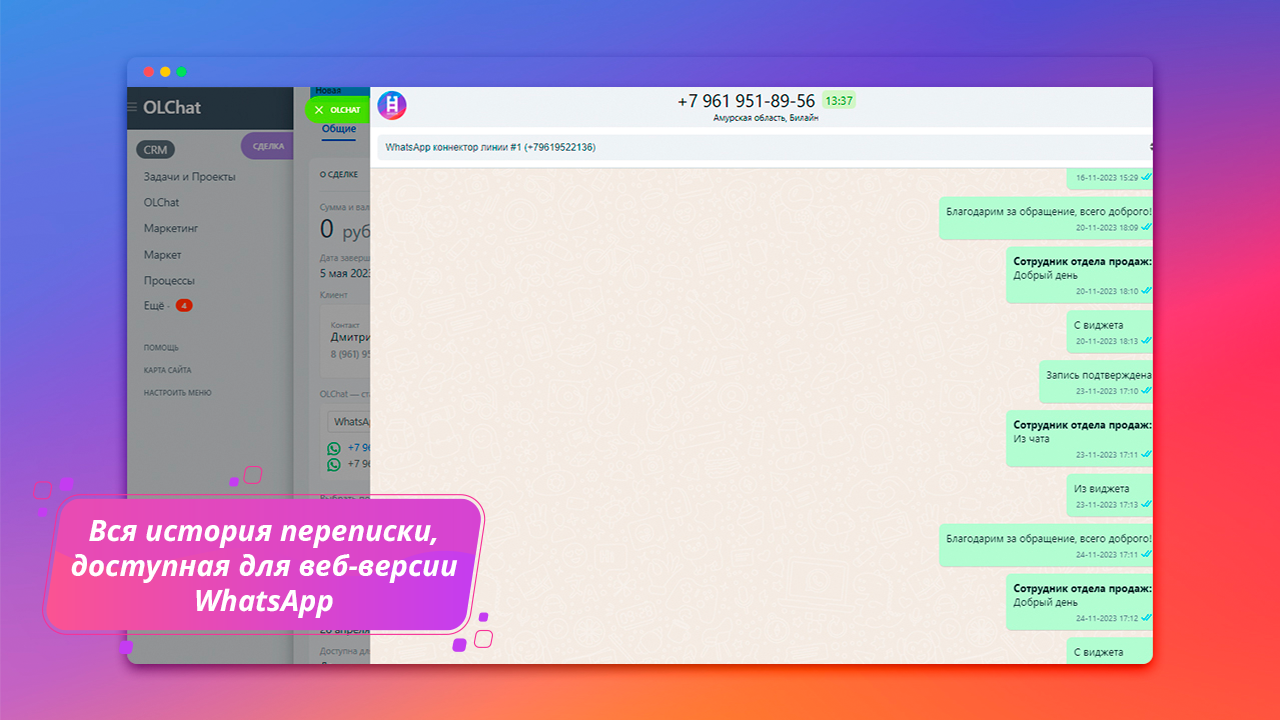Click the OLChat logo in the sidebar header
Viewport: 1280px width, 720px height.
172,107
